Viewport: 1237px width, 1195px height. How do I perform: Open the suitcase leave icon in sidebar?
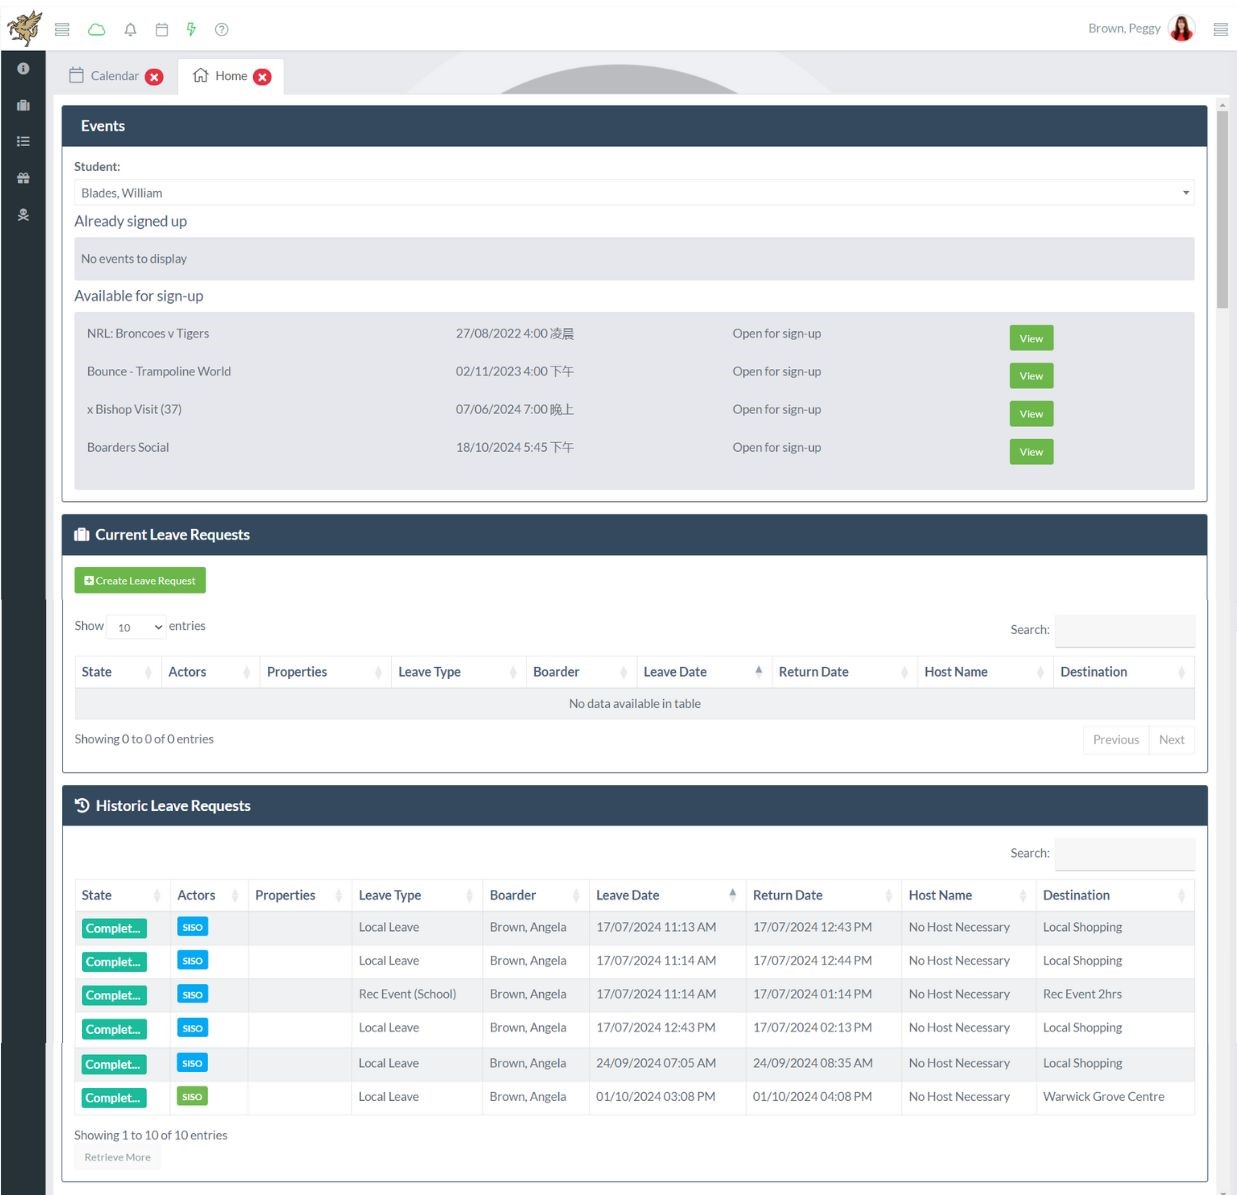(x=23, y=105)
